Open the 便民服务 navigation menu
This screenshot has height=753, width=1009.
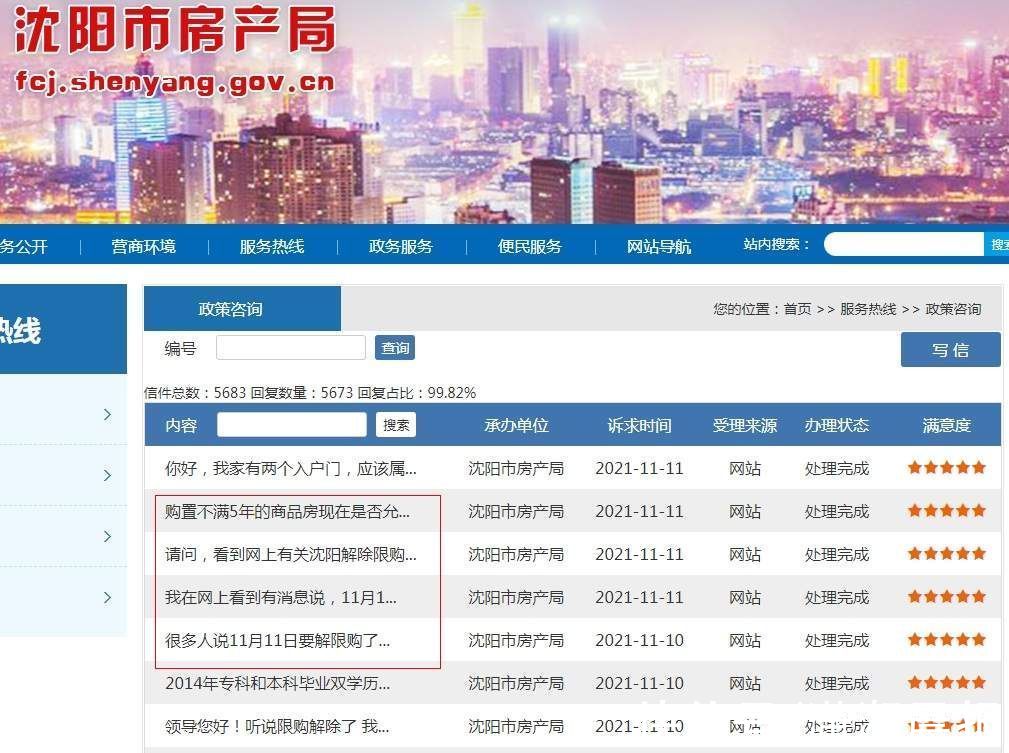[x=529, y=246]
